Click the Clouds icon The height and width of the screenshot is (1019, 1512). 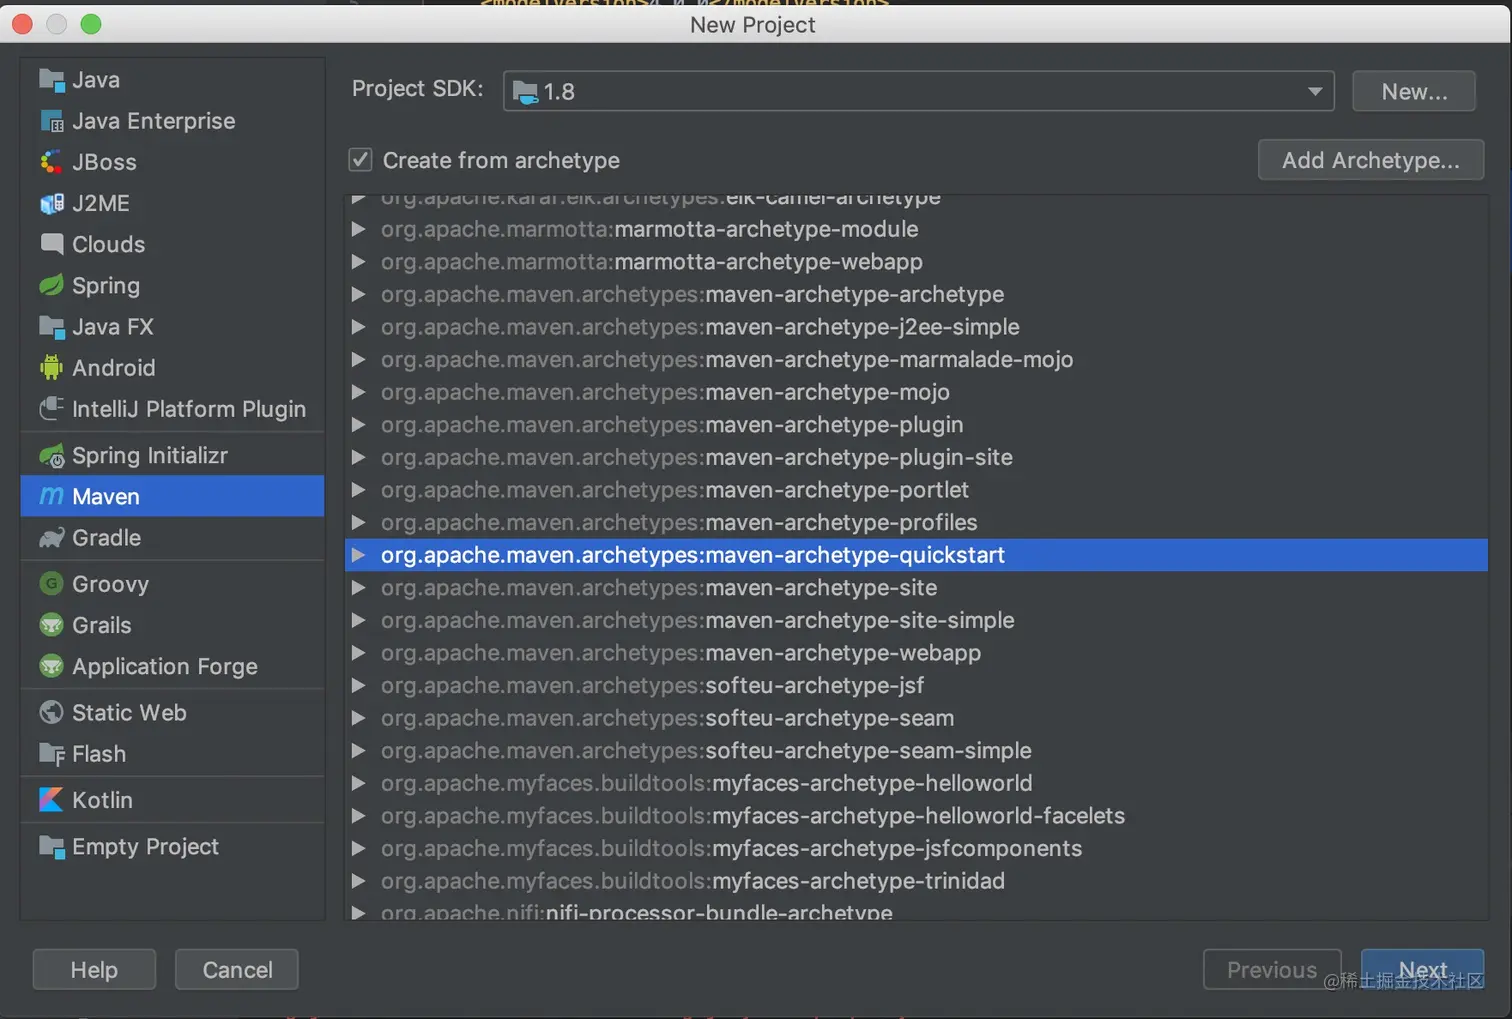[x=51, y=244]
